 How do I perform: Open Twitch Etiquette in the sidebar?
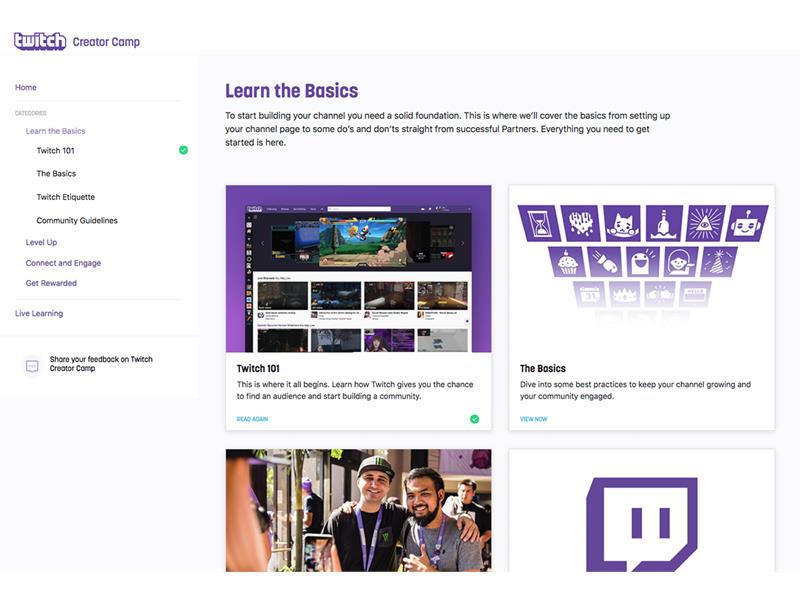pos(66,197)
